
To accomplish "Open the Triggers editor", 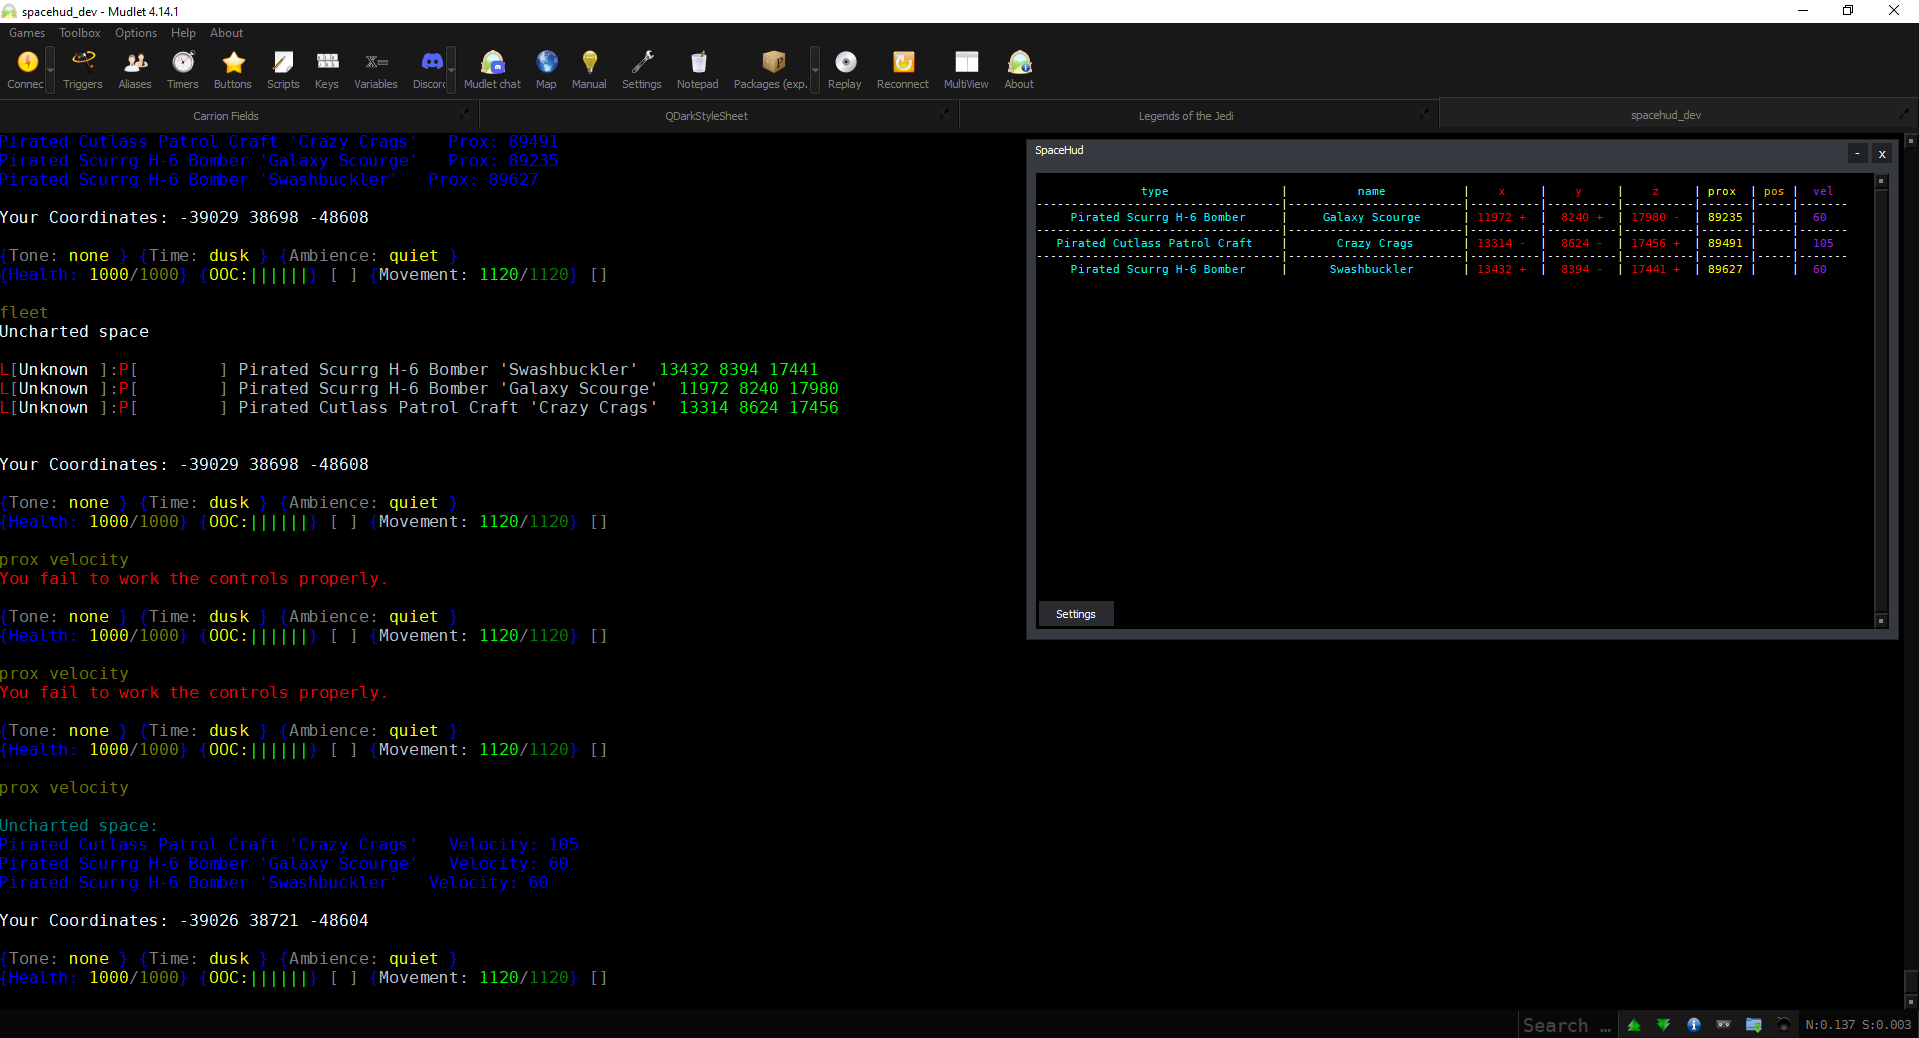I will tap(81, 68).
